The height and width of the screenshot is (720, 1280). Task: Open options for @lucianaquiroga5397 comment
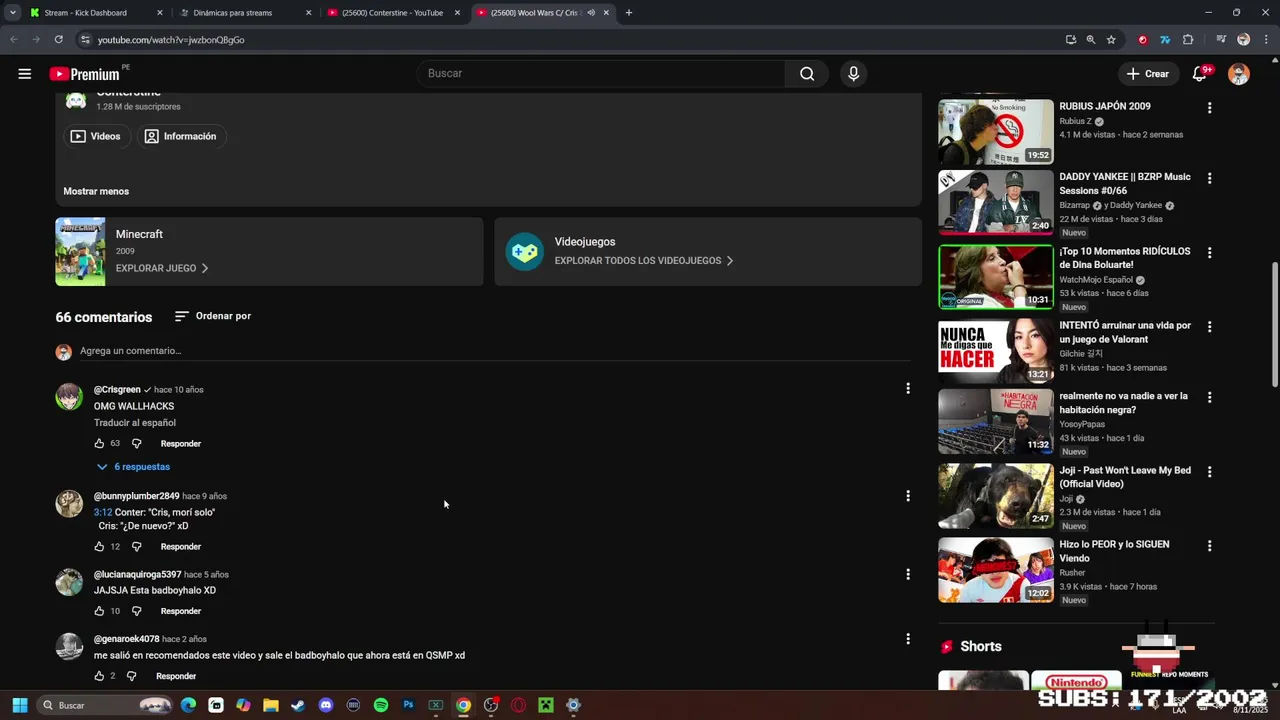908,574
